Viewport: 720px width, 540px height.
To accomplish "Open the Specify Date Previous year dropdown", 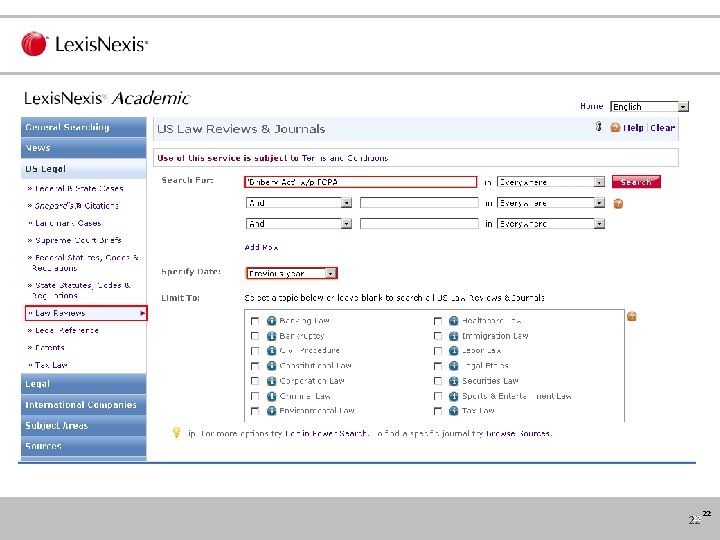I will click(292, 273).
